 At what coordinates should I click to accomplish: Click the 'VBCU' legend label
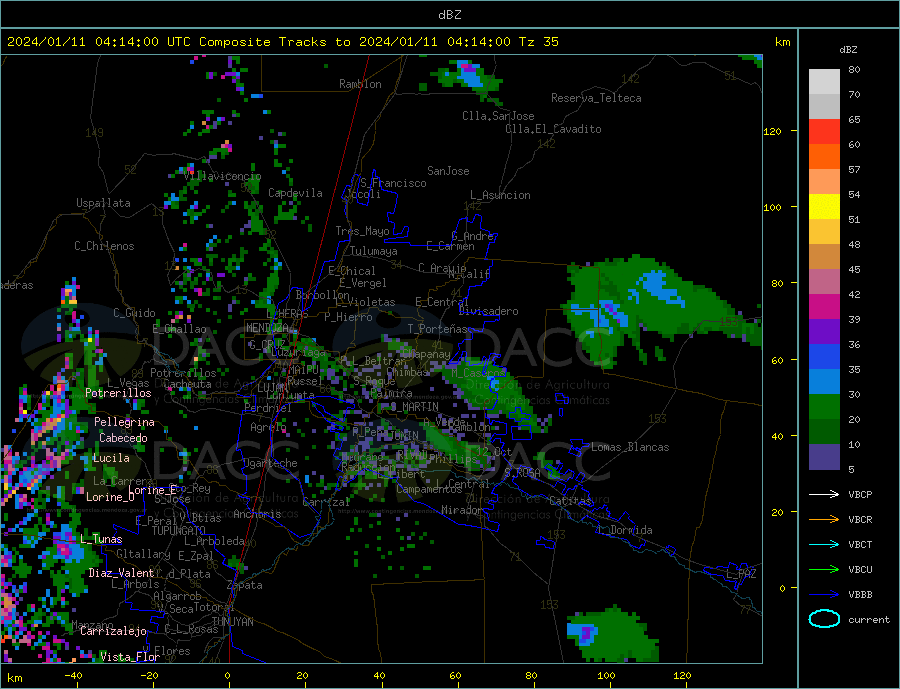coord(860,569)
